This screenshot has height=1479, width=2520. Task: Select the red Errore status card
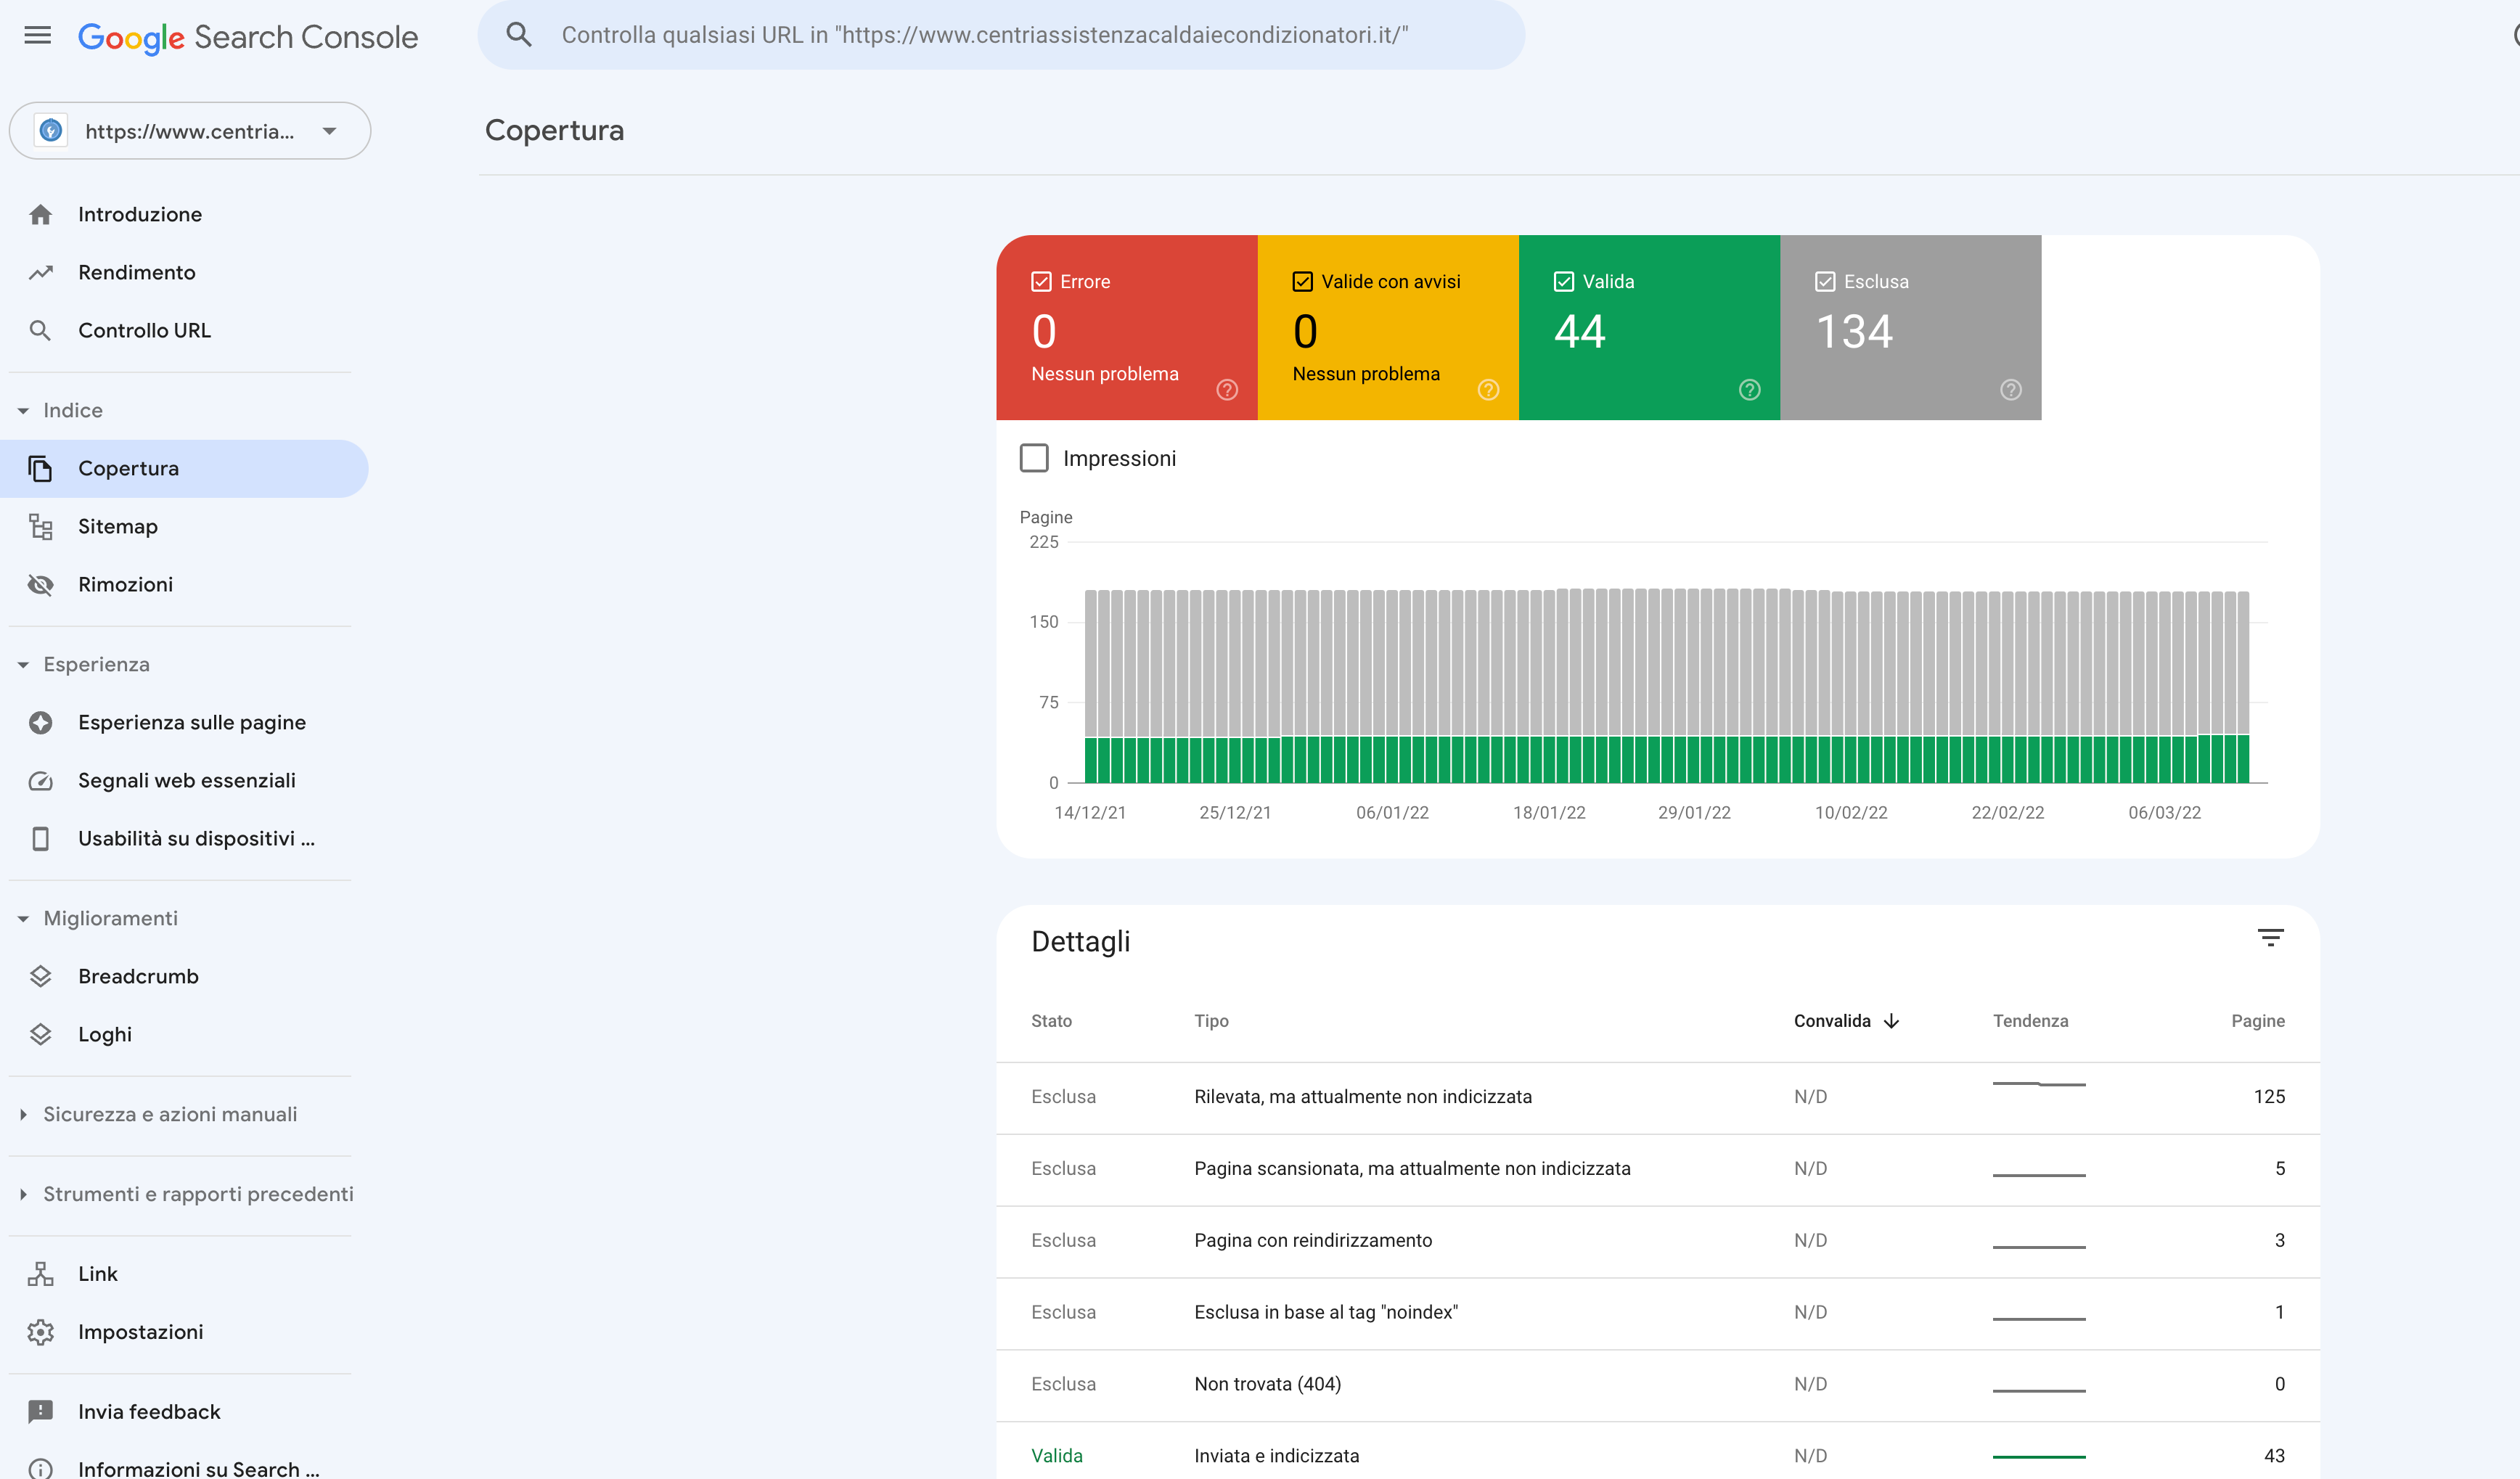(x=1126, y=328)
